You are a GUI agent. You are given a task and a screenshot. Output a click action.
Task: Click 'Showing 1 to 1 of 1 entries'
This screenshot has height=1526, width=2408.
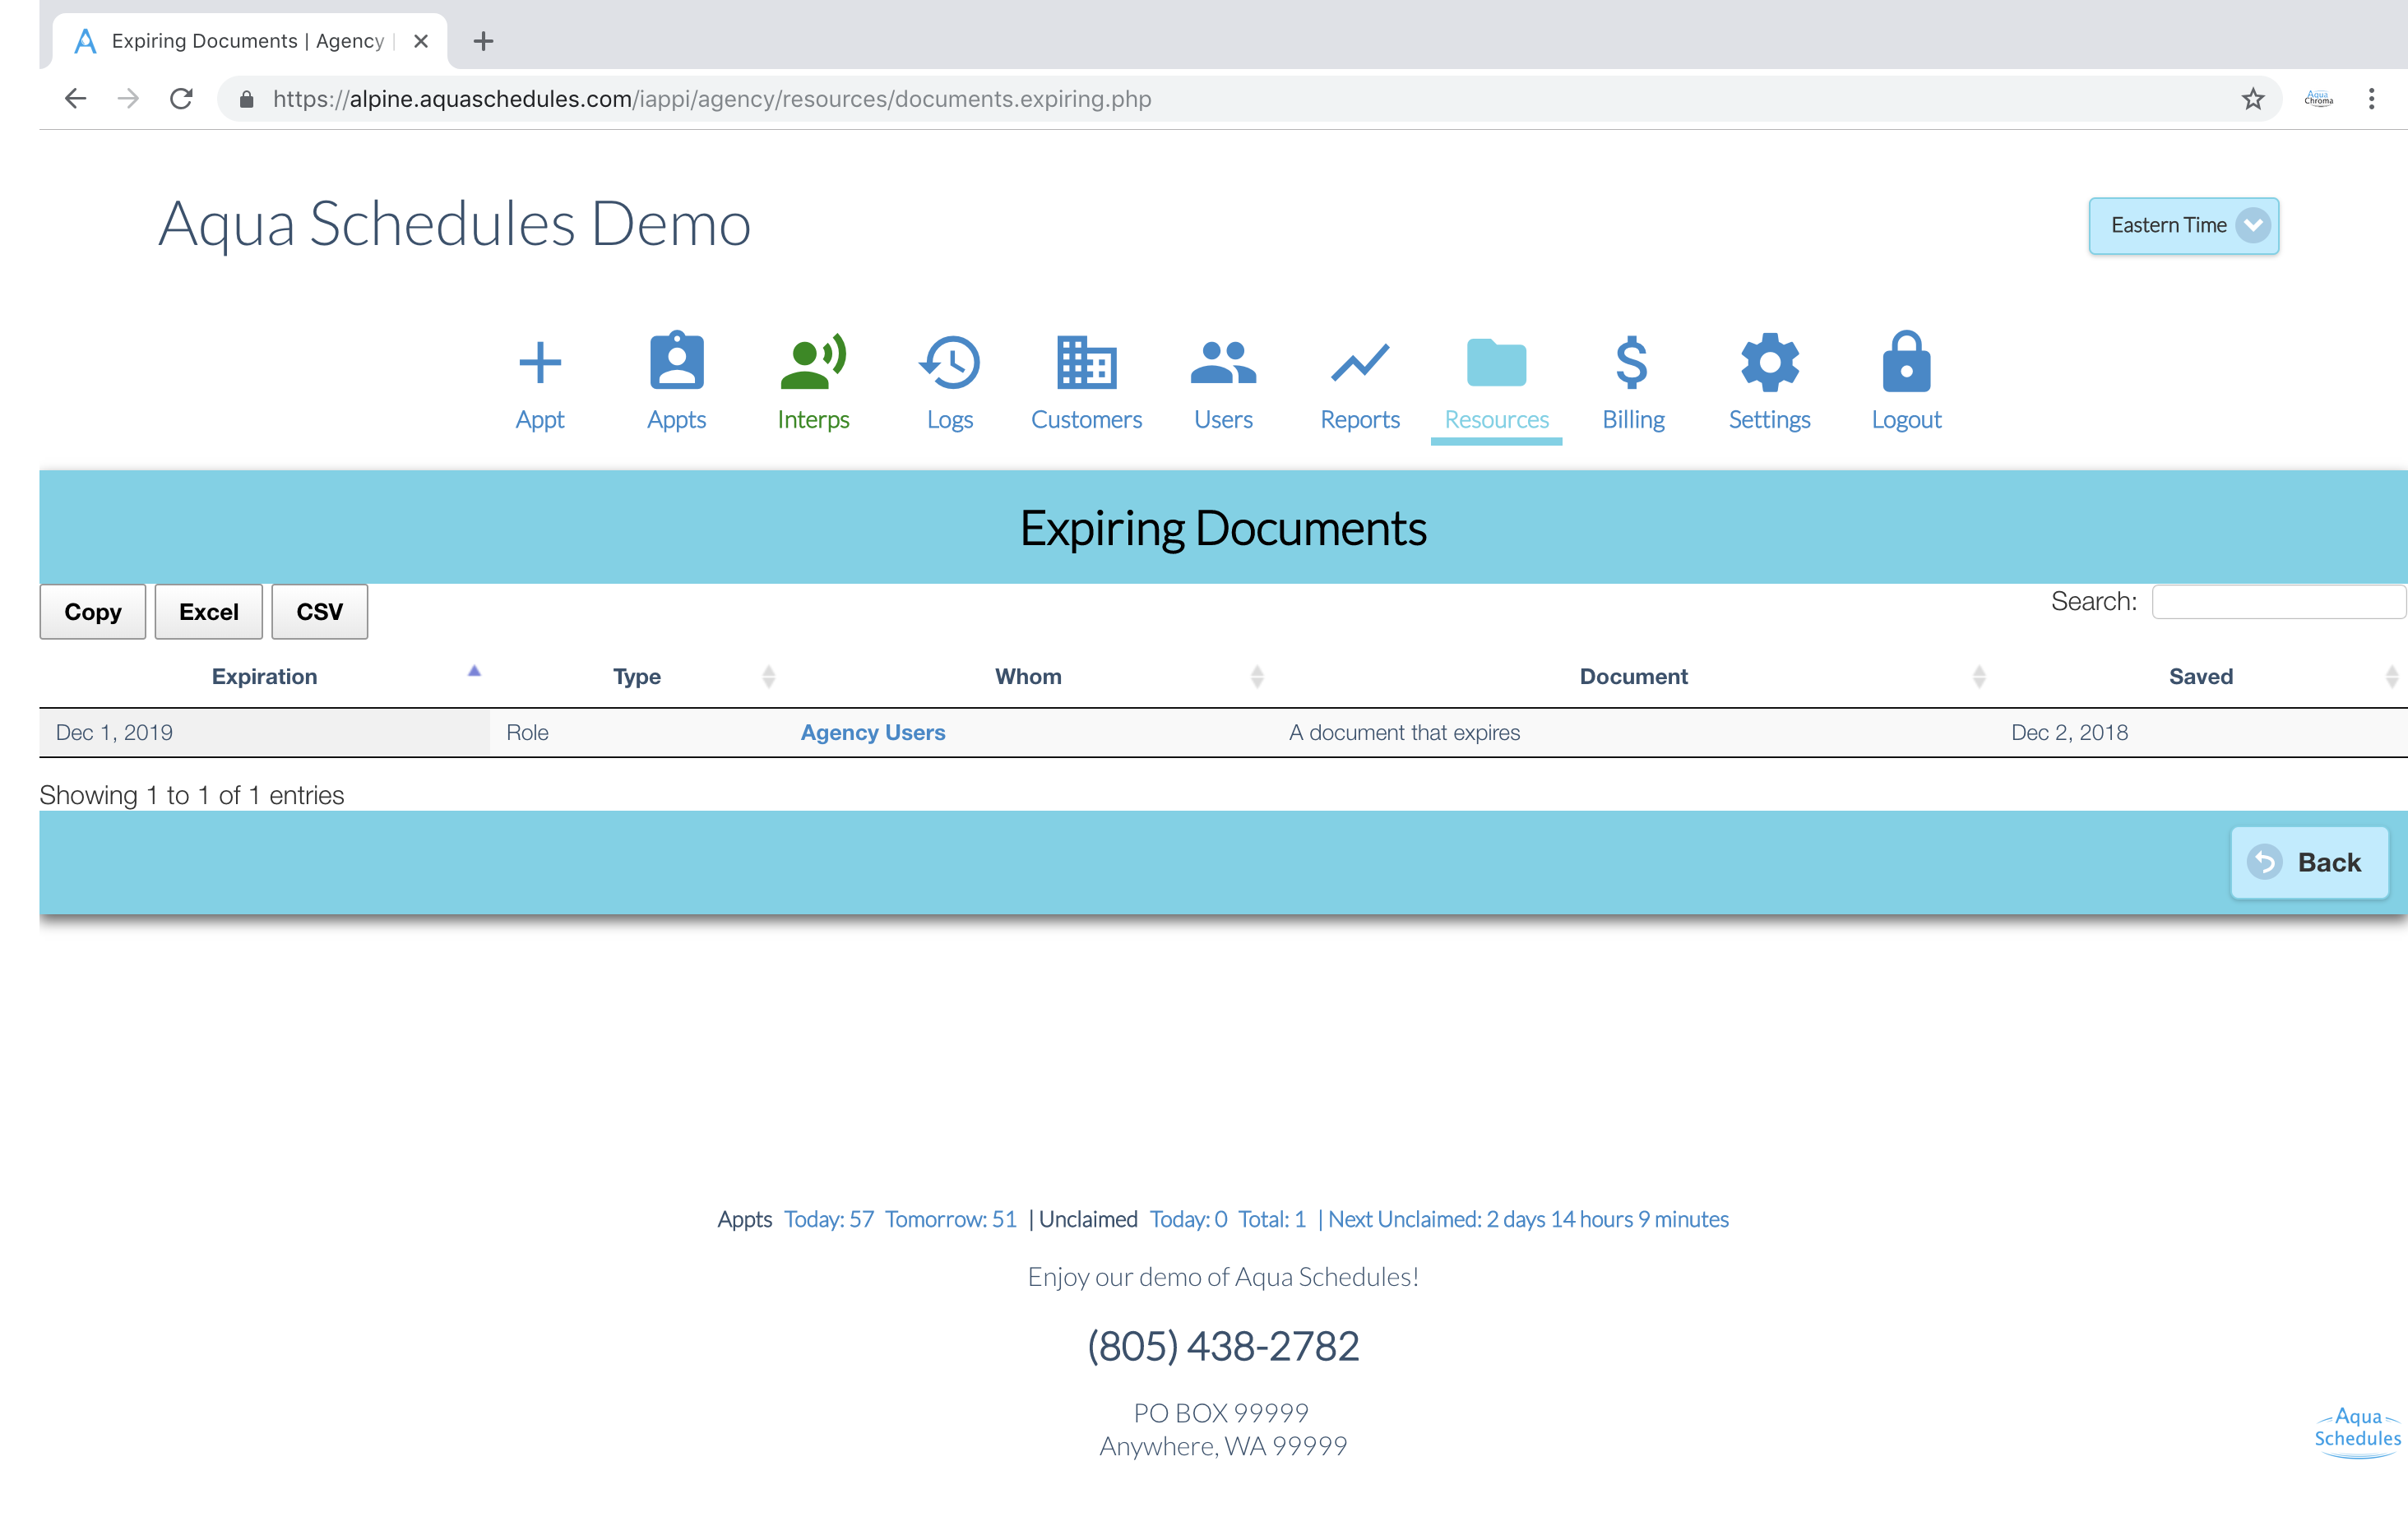[x=191, y=795]
